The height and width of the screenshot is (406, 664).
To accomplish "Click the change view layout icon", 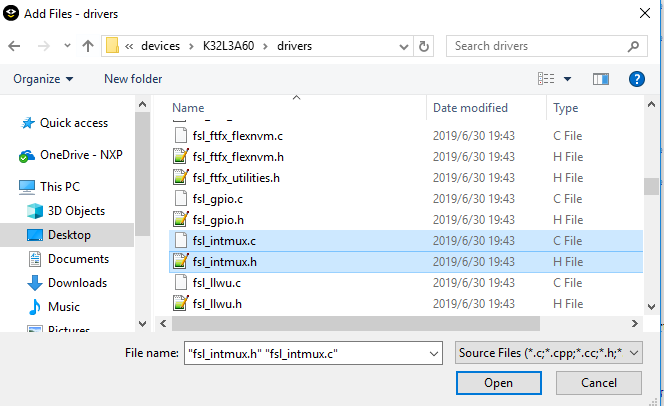I will click(547, 78).
